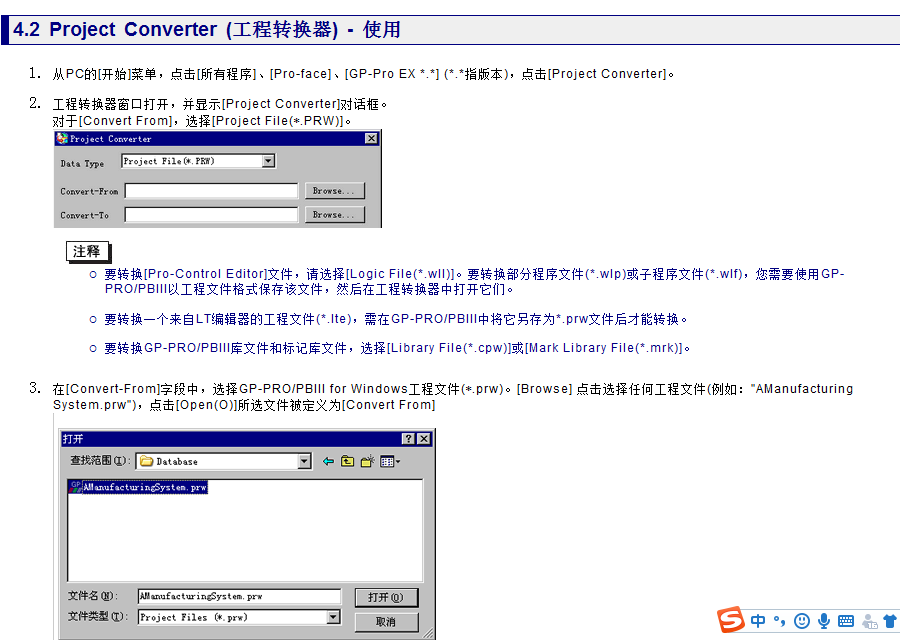Click the 打开(O) open button
900x640 pixels.
[x=385, y=597]
